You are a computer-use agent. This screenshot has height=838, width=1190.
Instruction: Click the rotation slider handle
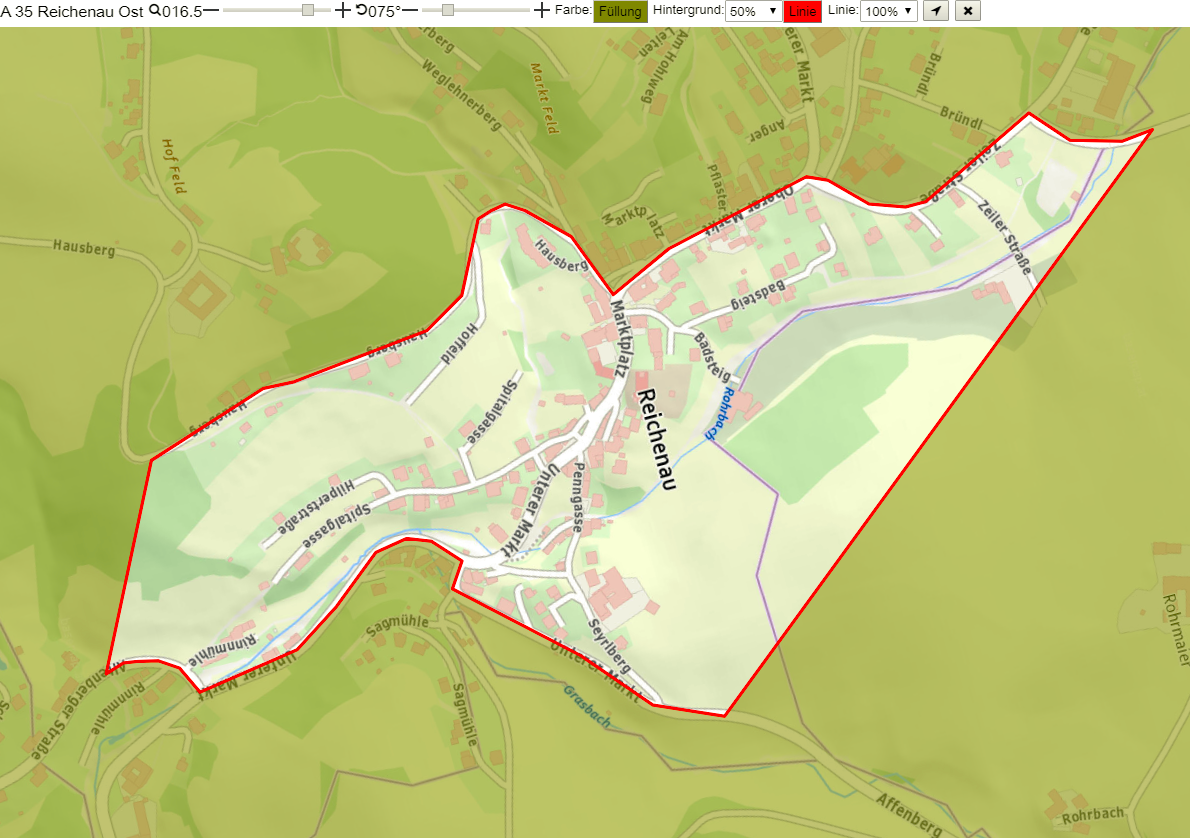coord(448,10)
